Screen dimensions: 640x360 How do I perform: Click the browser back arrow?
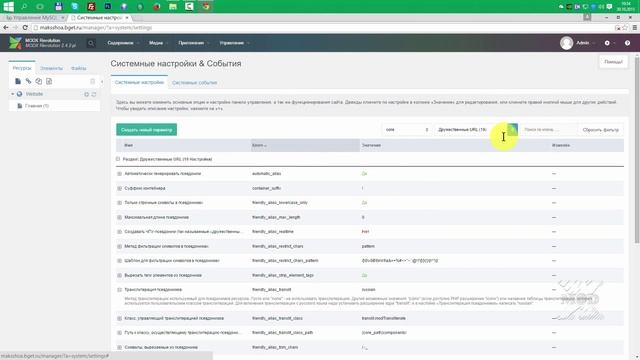tap(6, 27)
